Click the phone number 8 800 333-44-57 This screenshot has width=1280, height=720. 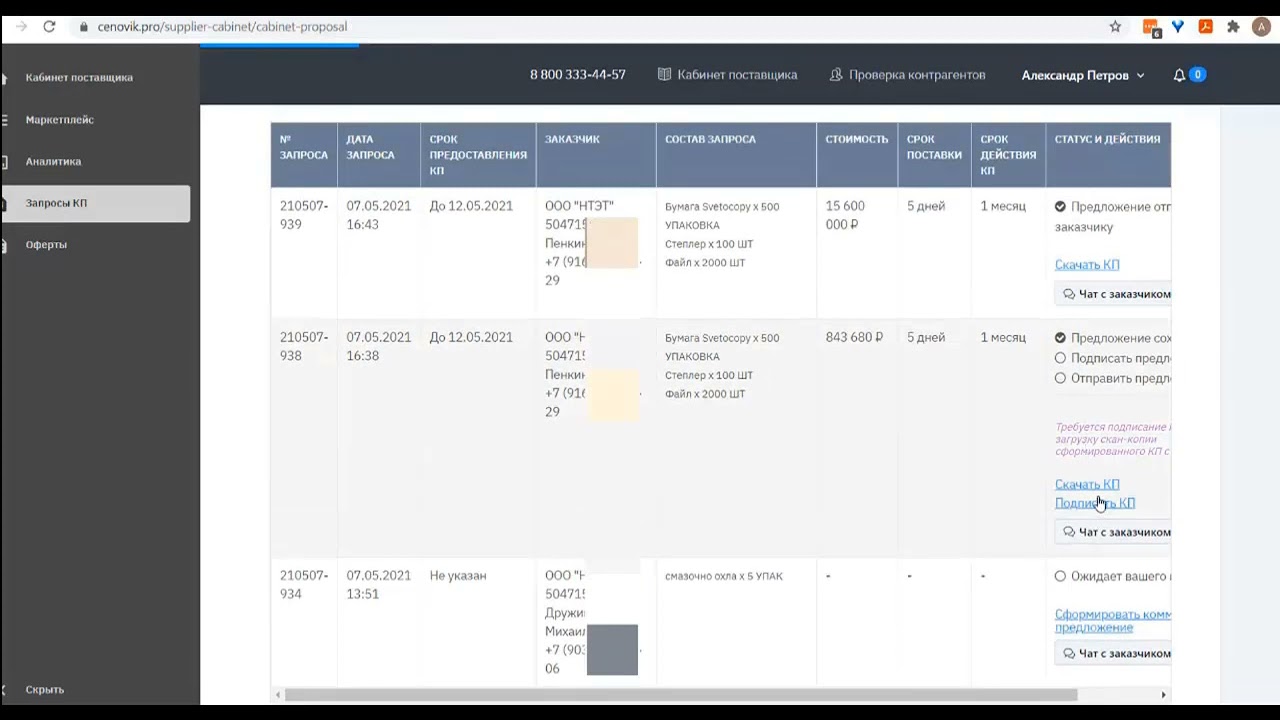pos(578,75)
